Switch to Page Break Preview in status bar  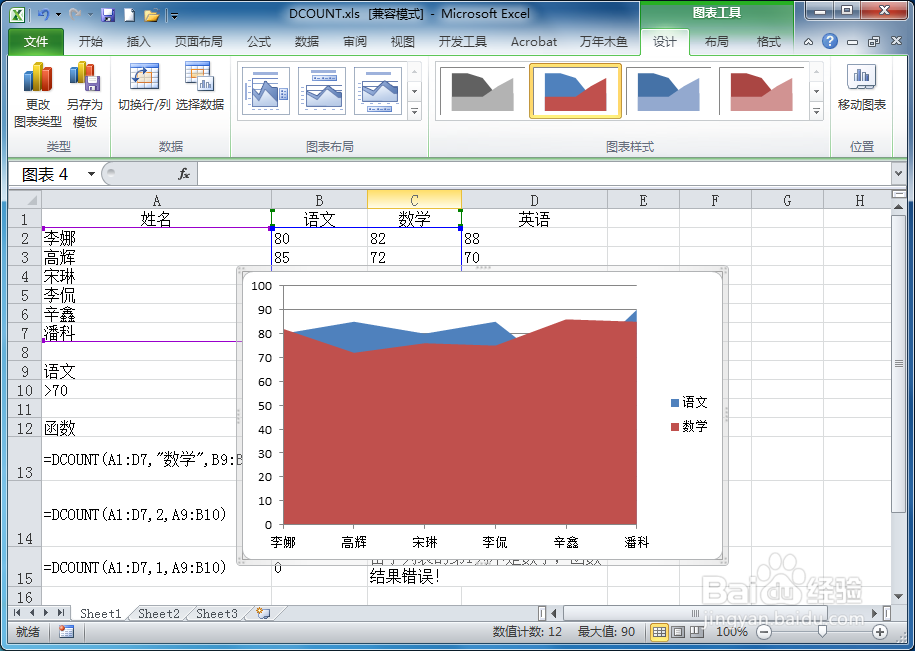click(x=697, y=632)
